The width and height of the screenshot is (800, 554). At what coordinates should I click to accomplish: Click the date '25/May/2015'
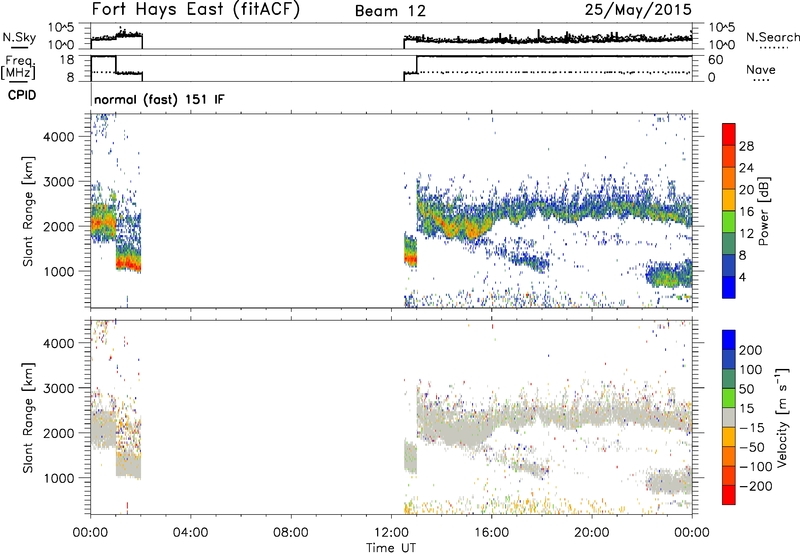click(638, 9)
